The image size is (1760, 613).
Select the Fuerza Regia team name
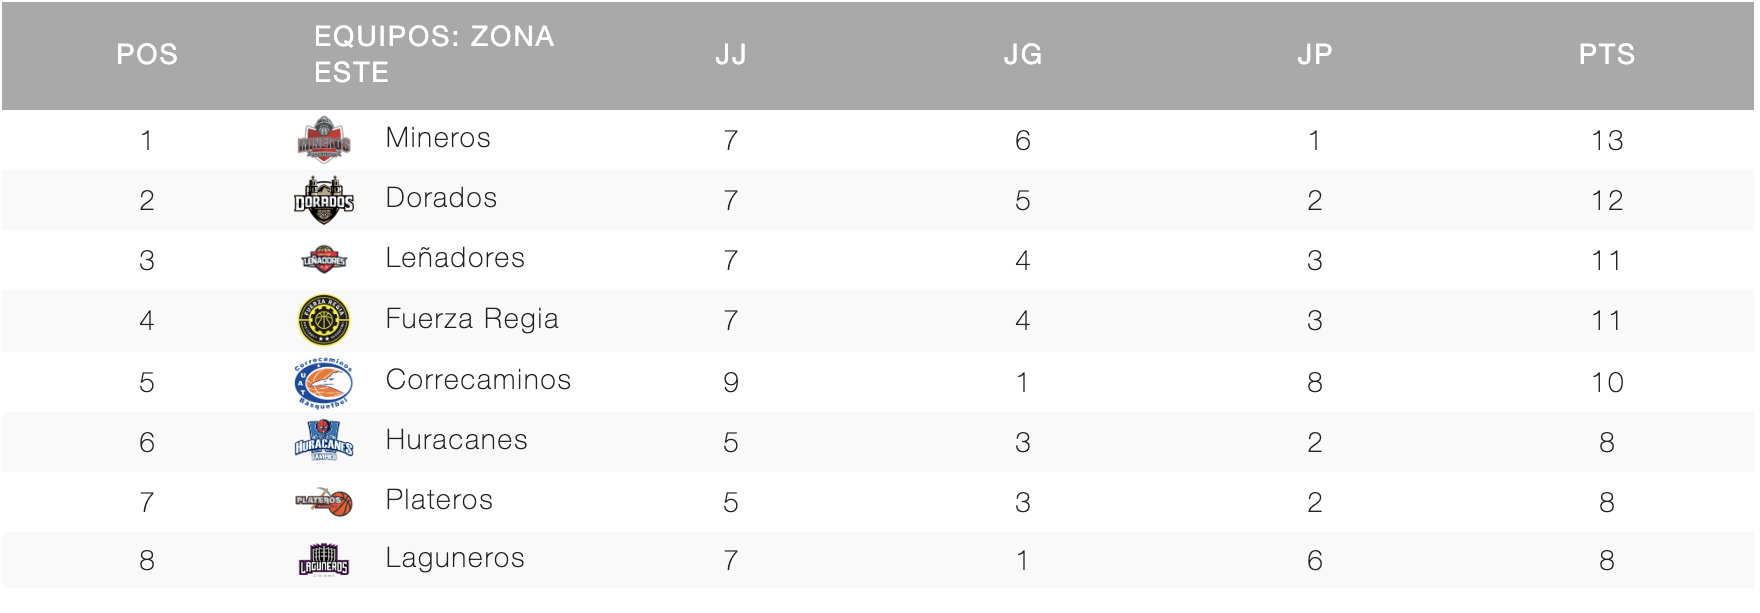(x=472, y=319)
